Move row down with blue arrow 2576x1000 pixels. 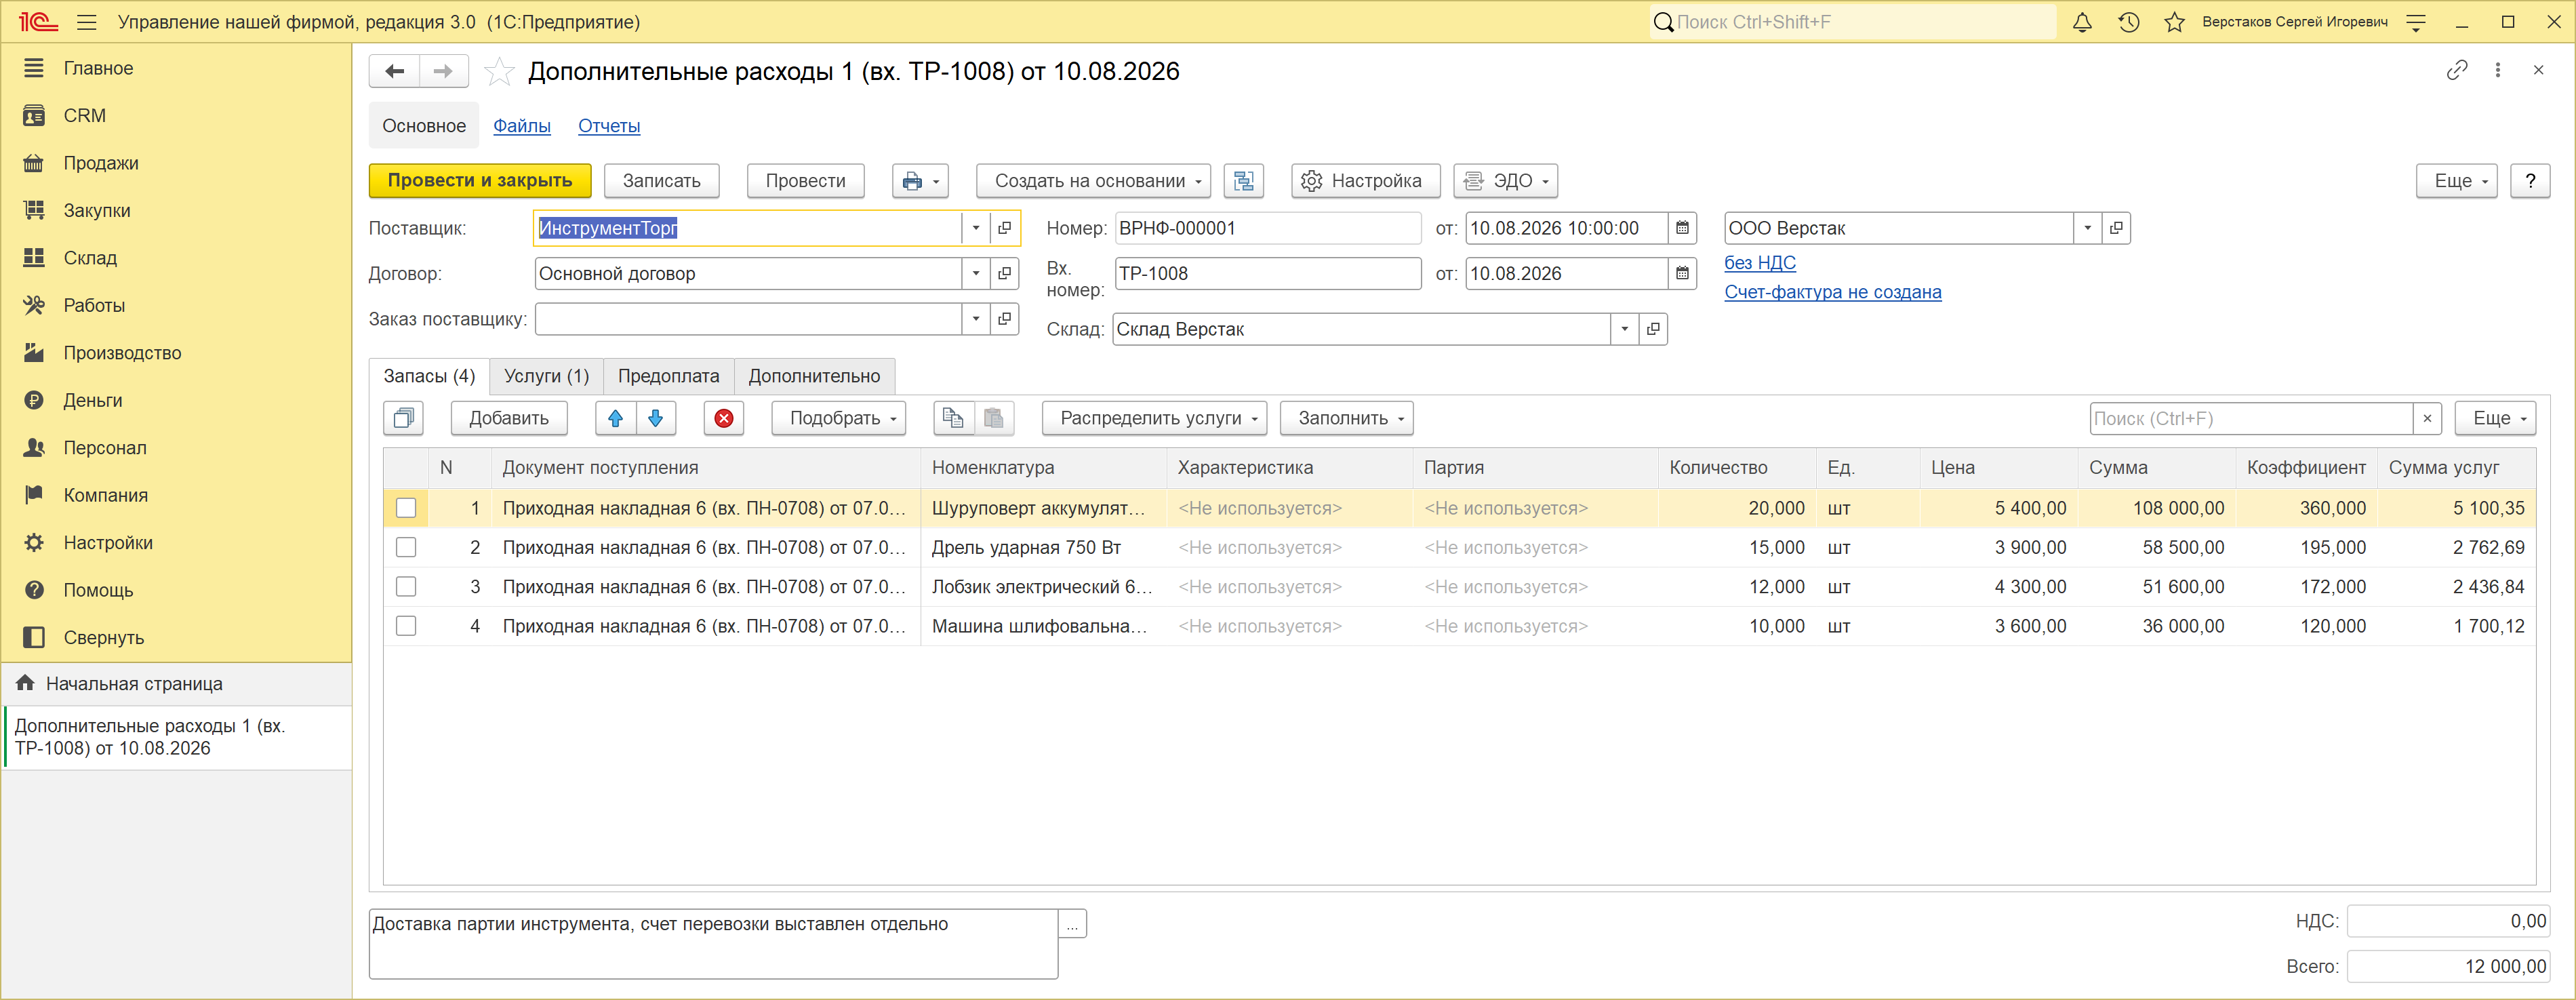656,418
